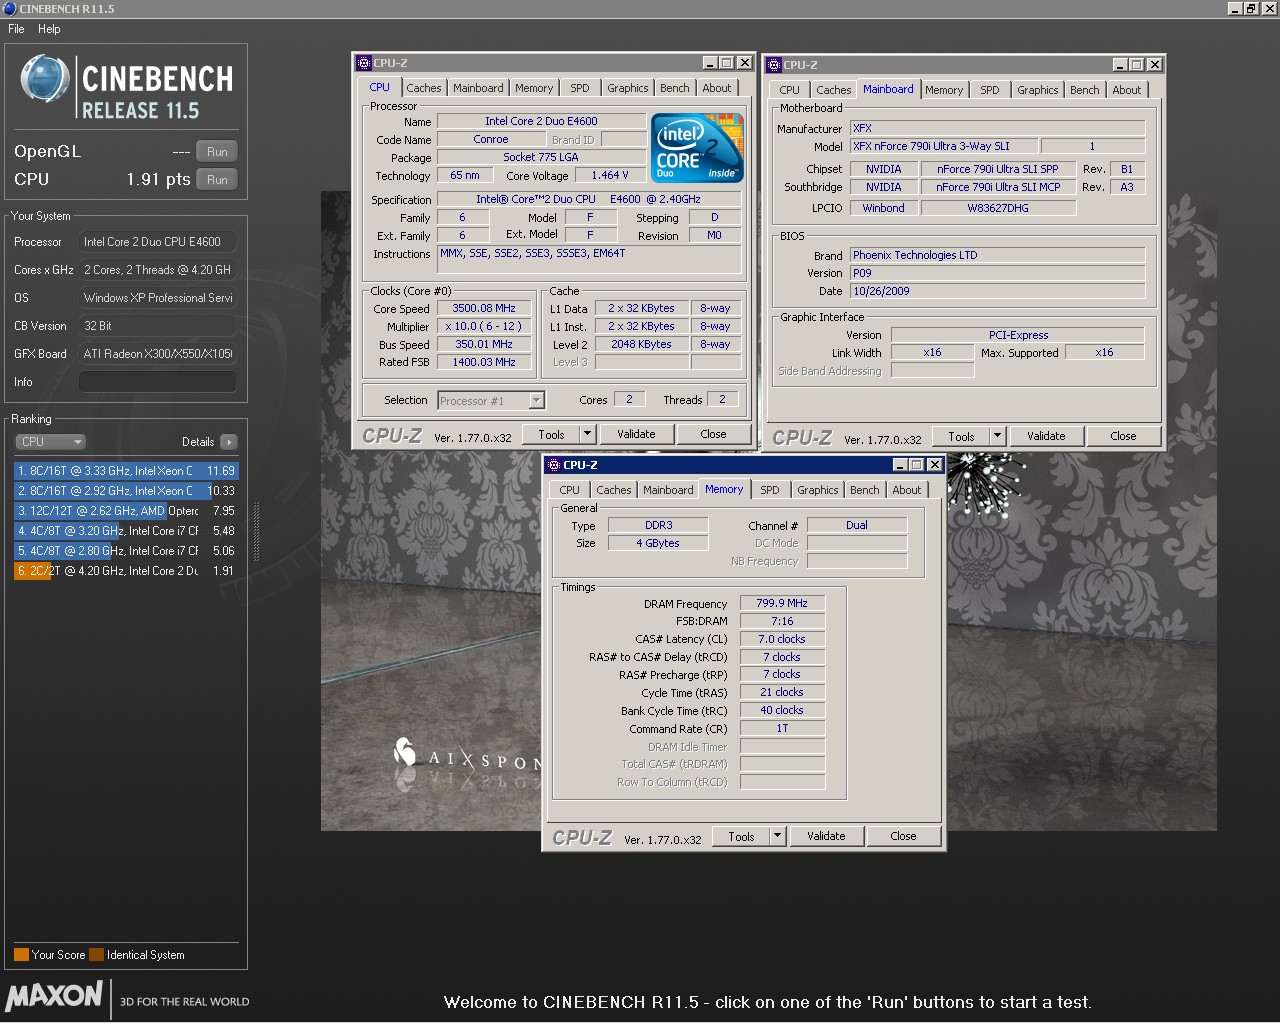Select ranking entry 8C/16T @ 2.92 GHz
Image resolution: width=1280 pixels, height=1024 pixels.
(x=126, y=490)
